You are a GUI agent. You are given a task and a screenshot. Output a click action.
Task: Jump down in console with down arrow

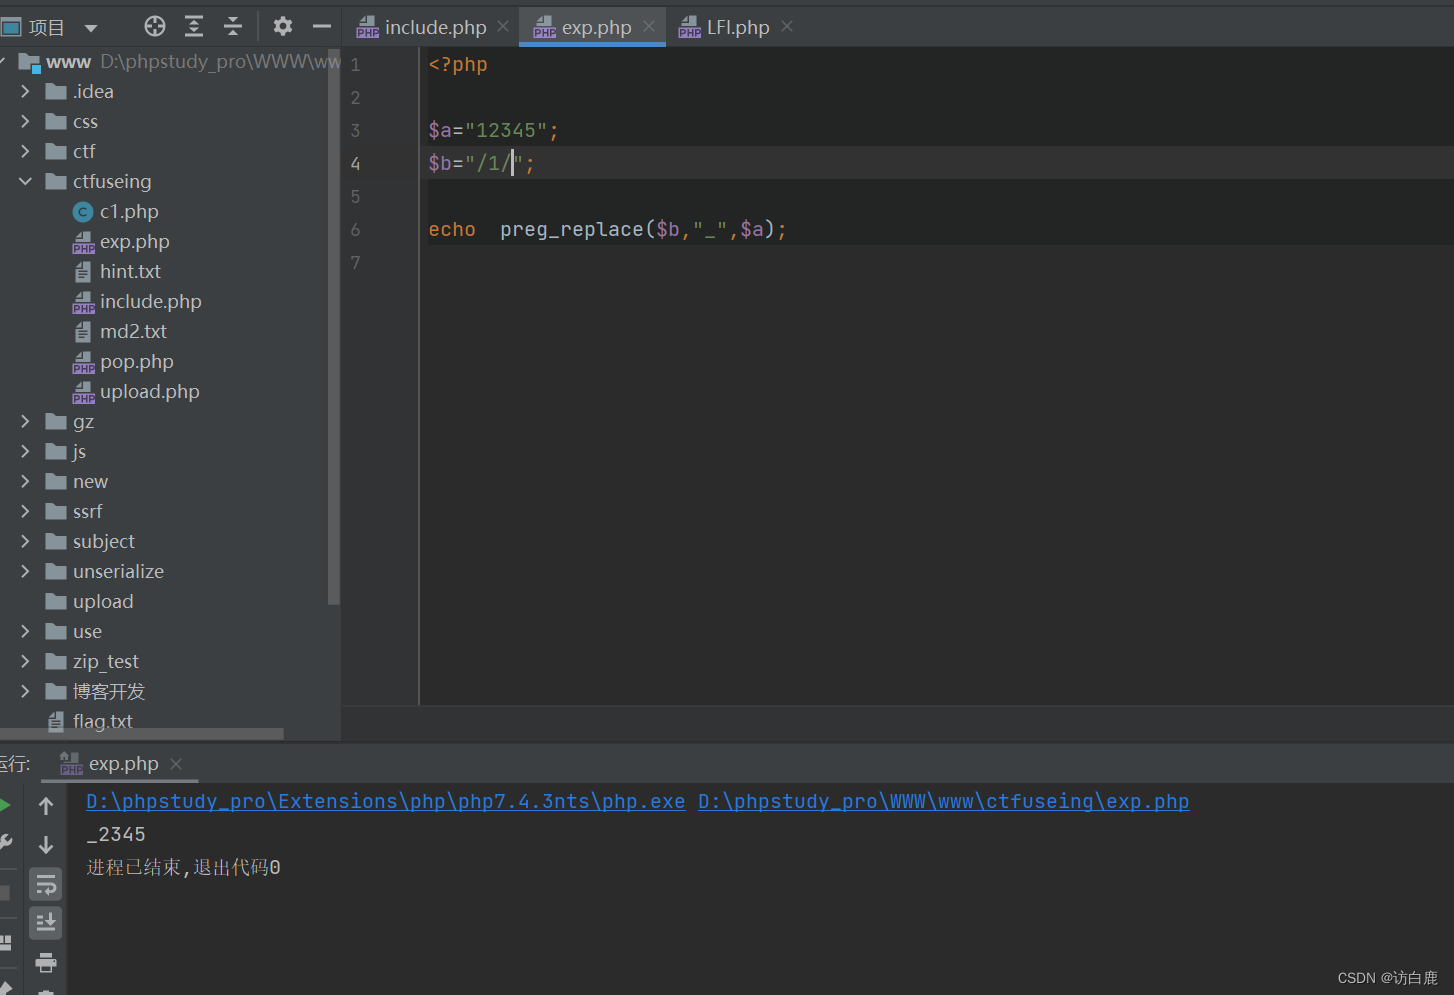[45, 844]
